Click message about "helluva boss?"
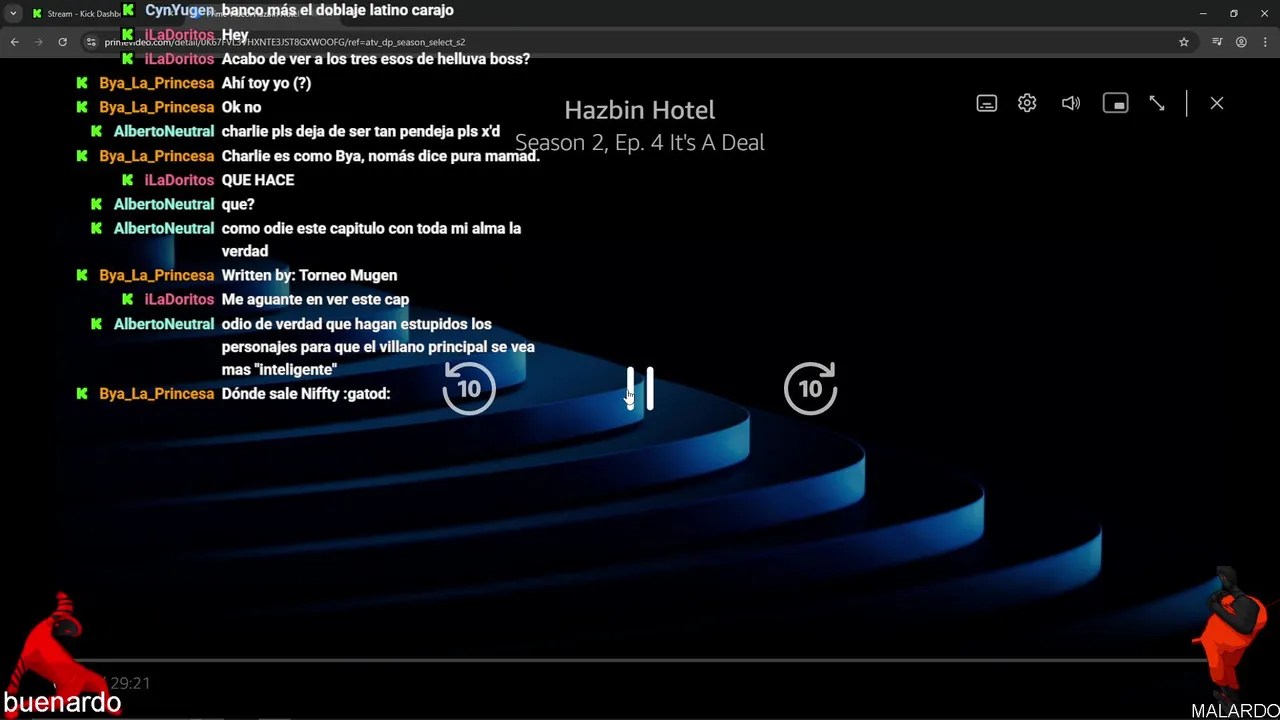 (x=376, y=59)
